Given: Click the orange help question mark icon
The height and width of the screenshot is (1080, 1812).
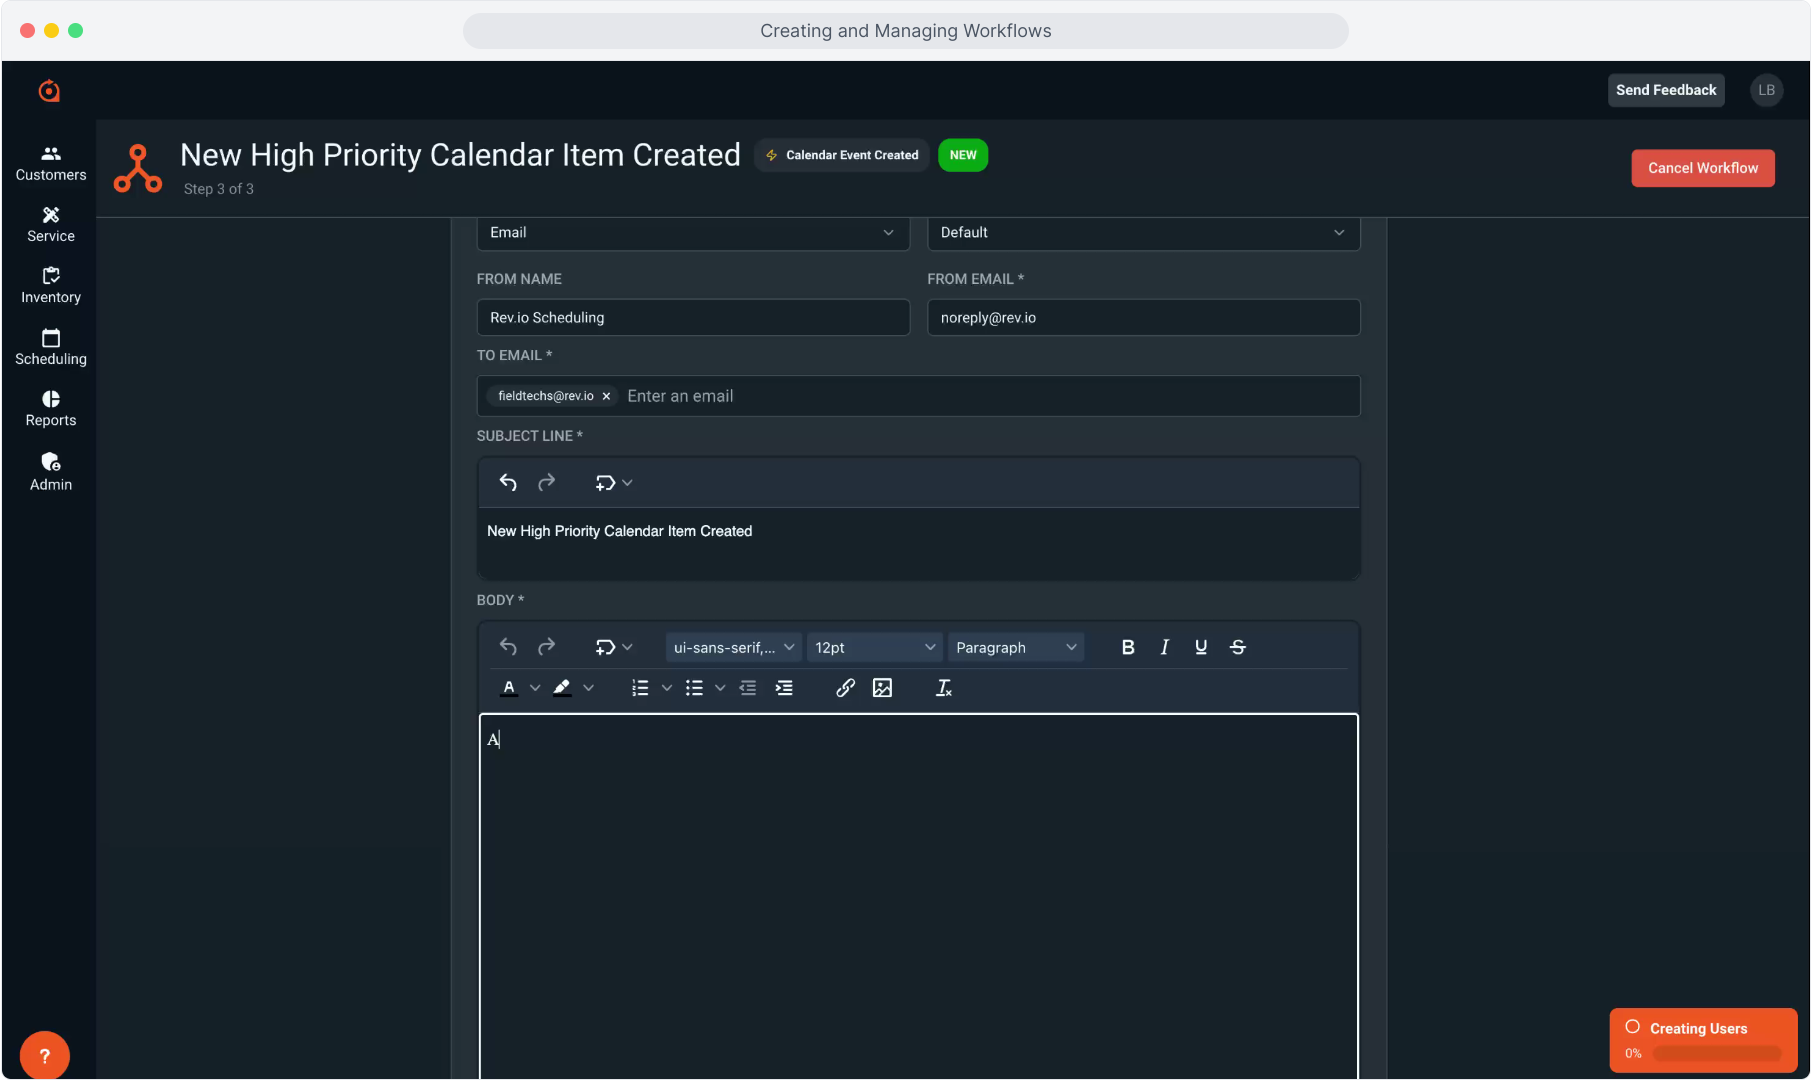Looking at the screenshot, I should click(x=44, y=1055).
